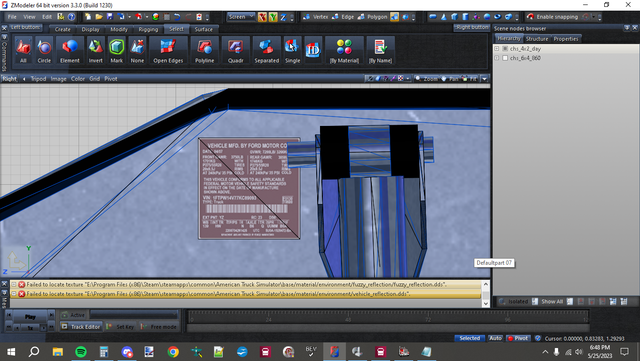
Task: Toggle Enable snapping
Action: pyautogui.click(x=552, y=17)
